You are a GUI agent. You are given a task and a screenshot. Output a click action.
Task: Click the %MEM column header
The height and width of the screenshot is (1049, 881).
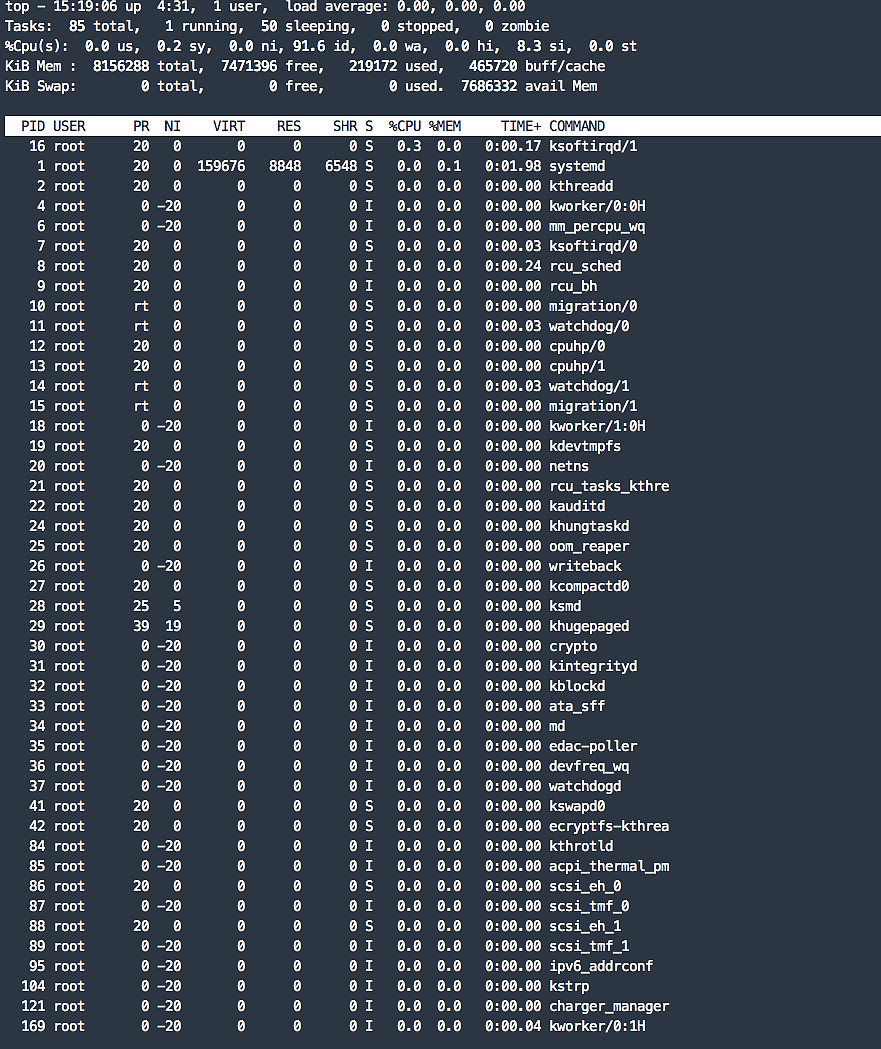[x=445, y=126]
